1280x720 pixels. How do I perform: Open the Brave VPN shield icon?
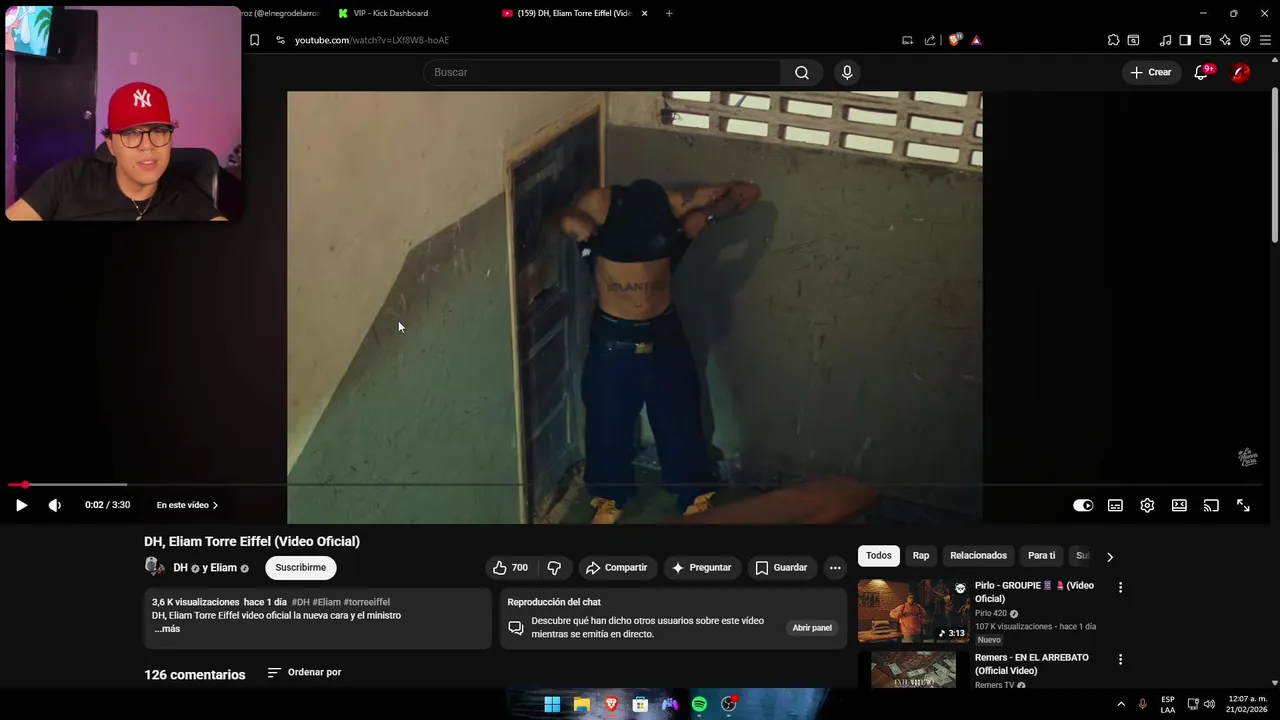[1245, 40]
